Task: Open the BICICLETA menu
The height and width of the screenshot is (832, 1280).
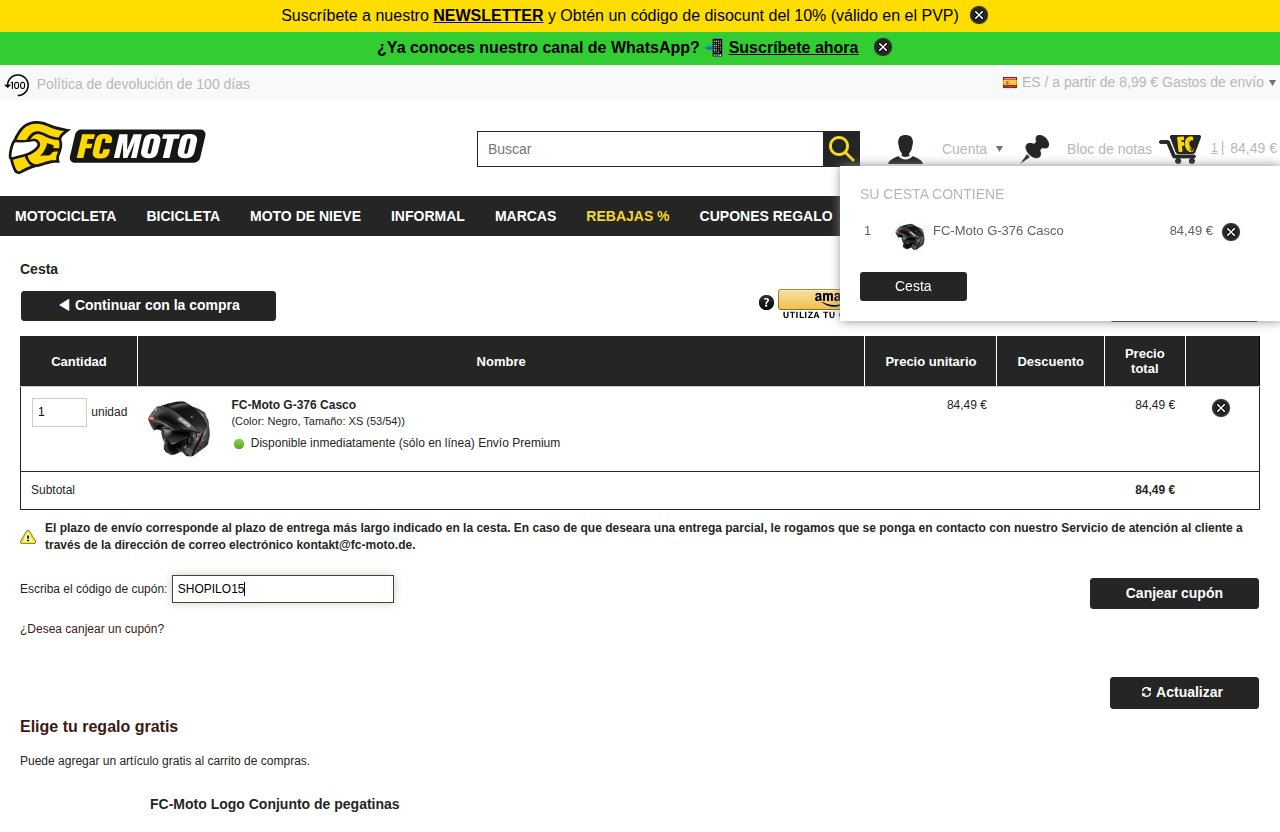Action: pyautogui.click(x=183, y=216)
